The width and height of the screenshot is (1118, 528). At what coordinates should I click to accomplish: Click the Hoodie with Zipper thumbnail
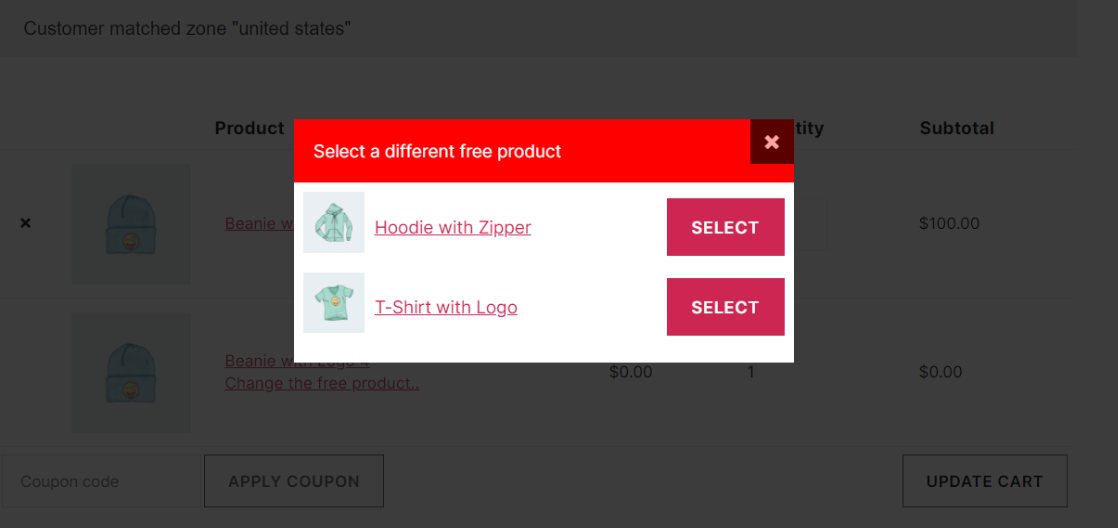coord(334,223)
